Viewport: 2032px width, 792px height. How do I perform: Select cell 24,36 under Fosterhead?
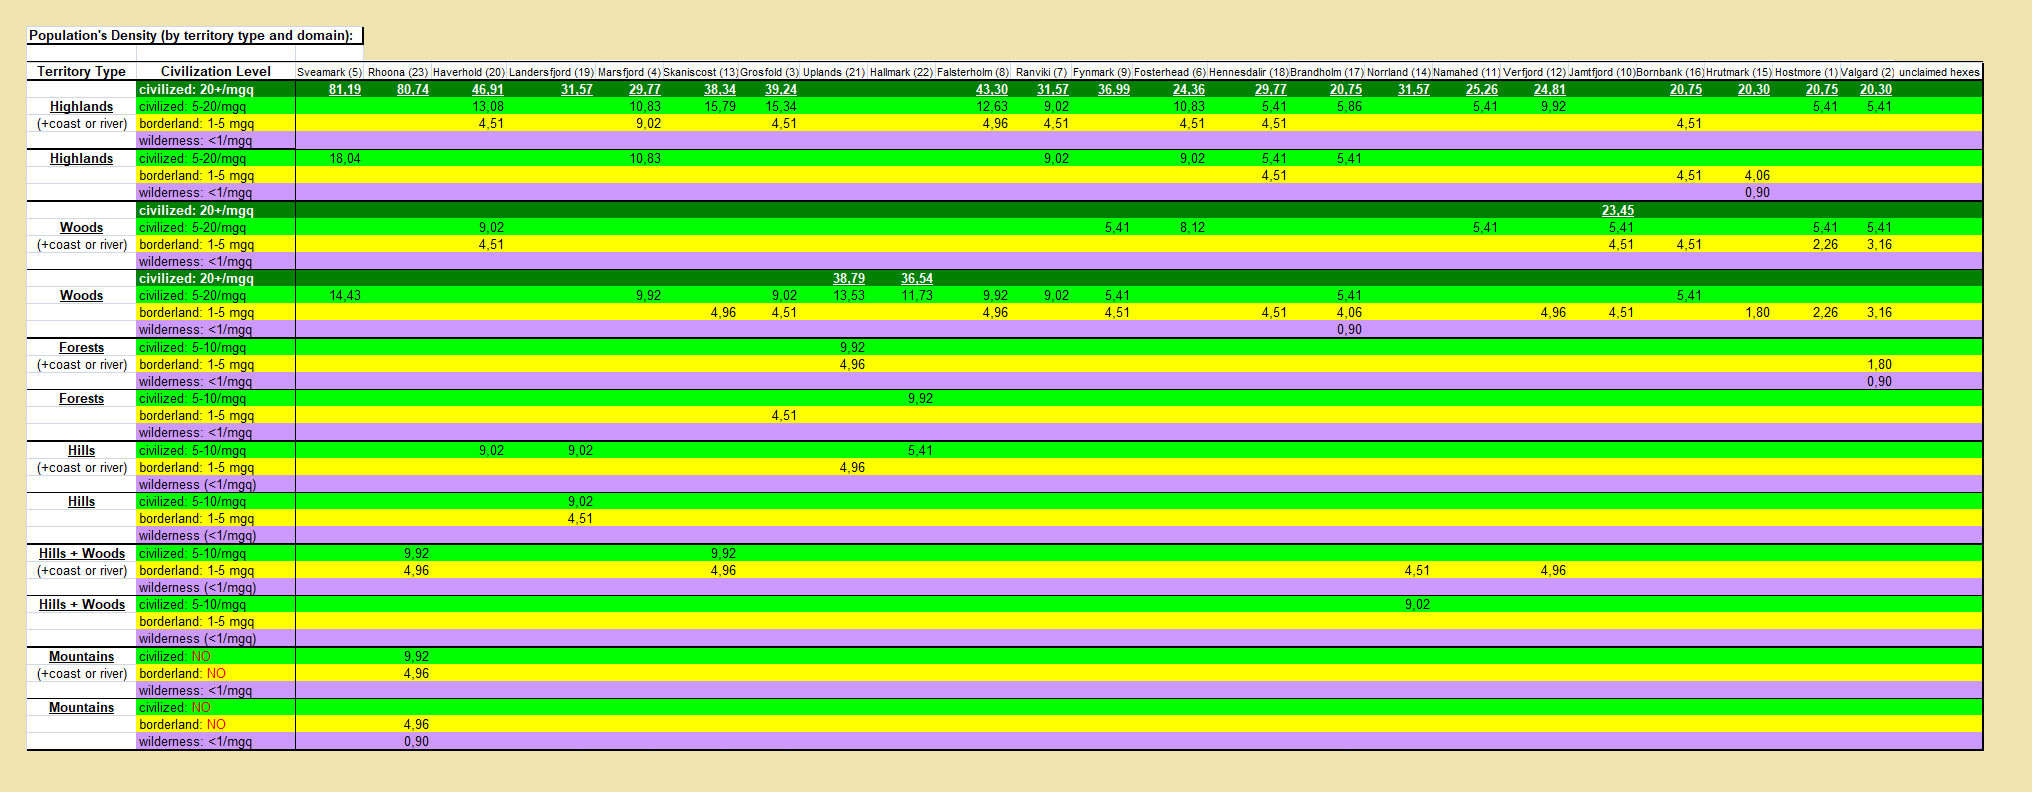tap(1189, 89)
